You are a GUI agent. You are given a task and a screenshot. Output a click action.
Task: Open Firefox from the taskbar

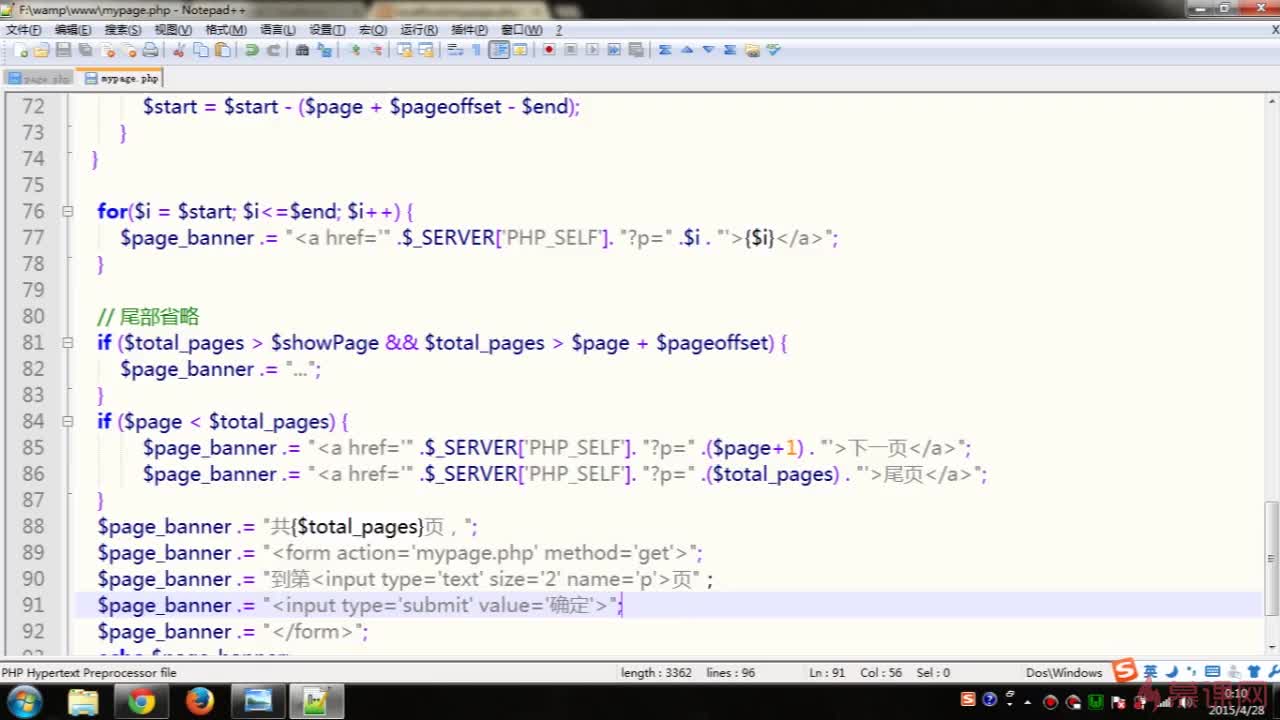pos(199,702)
